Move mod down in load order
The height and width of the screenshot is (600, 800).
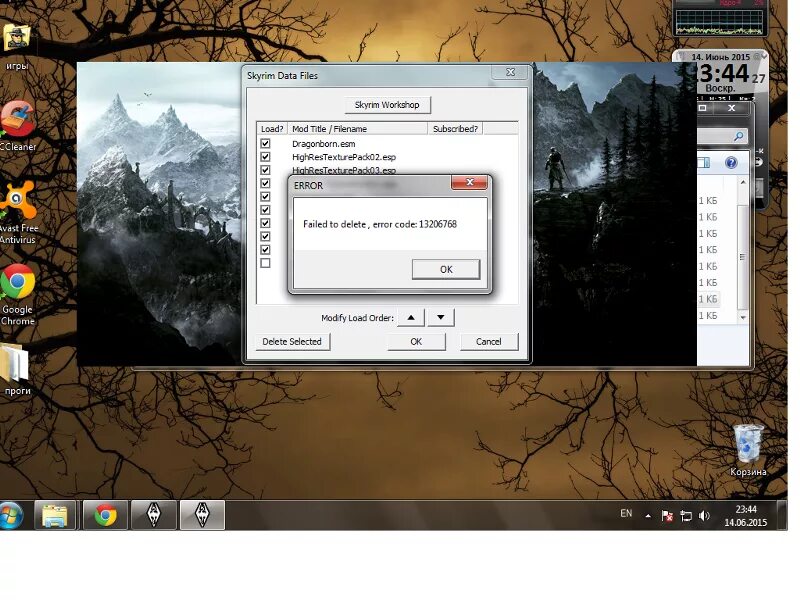(441, 317)
